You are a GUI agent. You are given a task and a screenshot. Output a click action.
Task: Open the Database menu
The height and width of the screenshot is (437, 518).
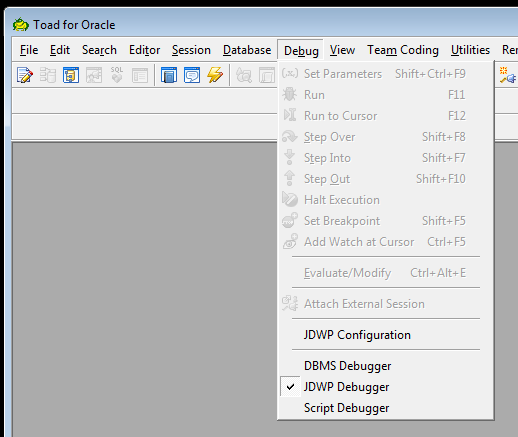(247, 50)
